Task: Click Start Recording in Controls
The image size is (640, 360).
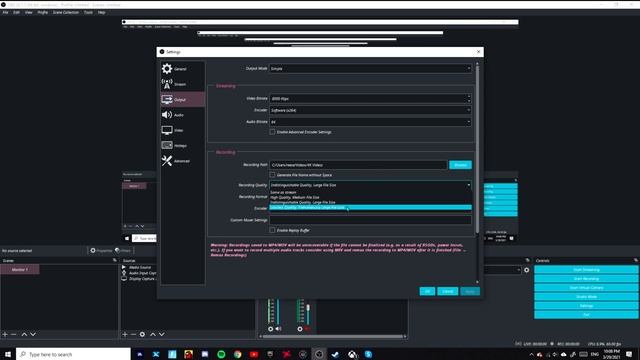Action: [x=586, y=279]
